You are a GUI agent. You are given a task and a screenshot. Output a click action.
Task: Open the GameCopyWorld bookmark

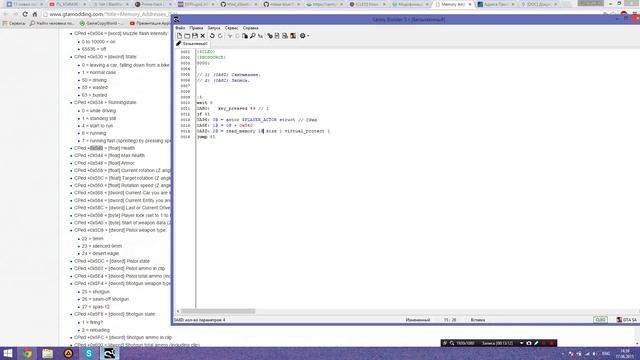[101, 23]
